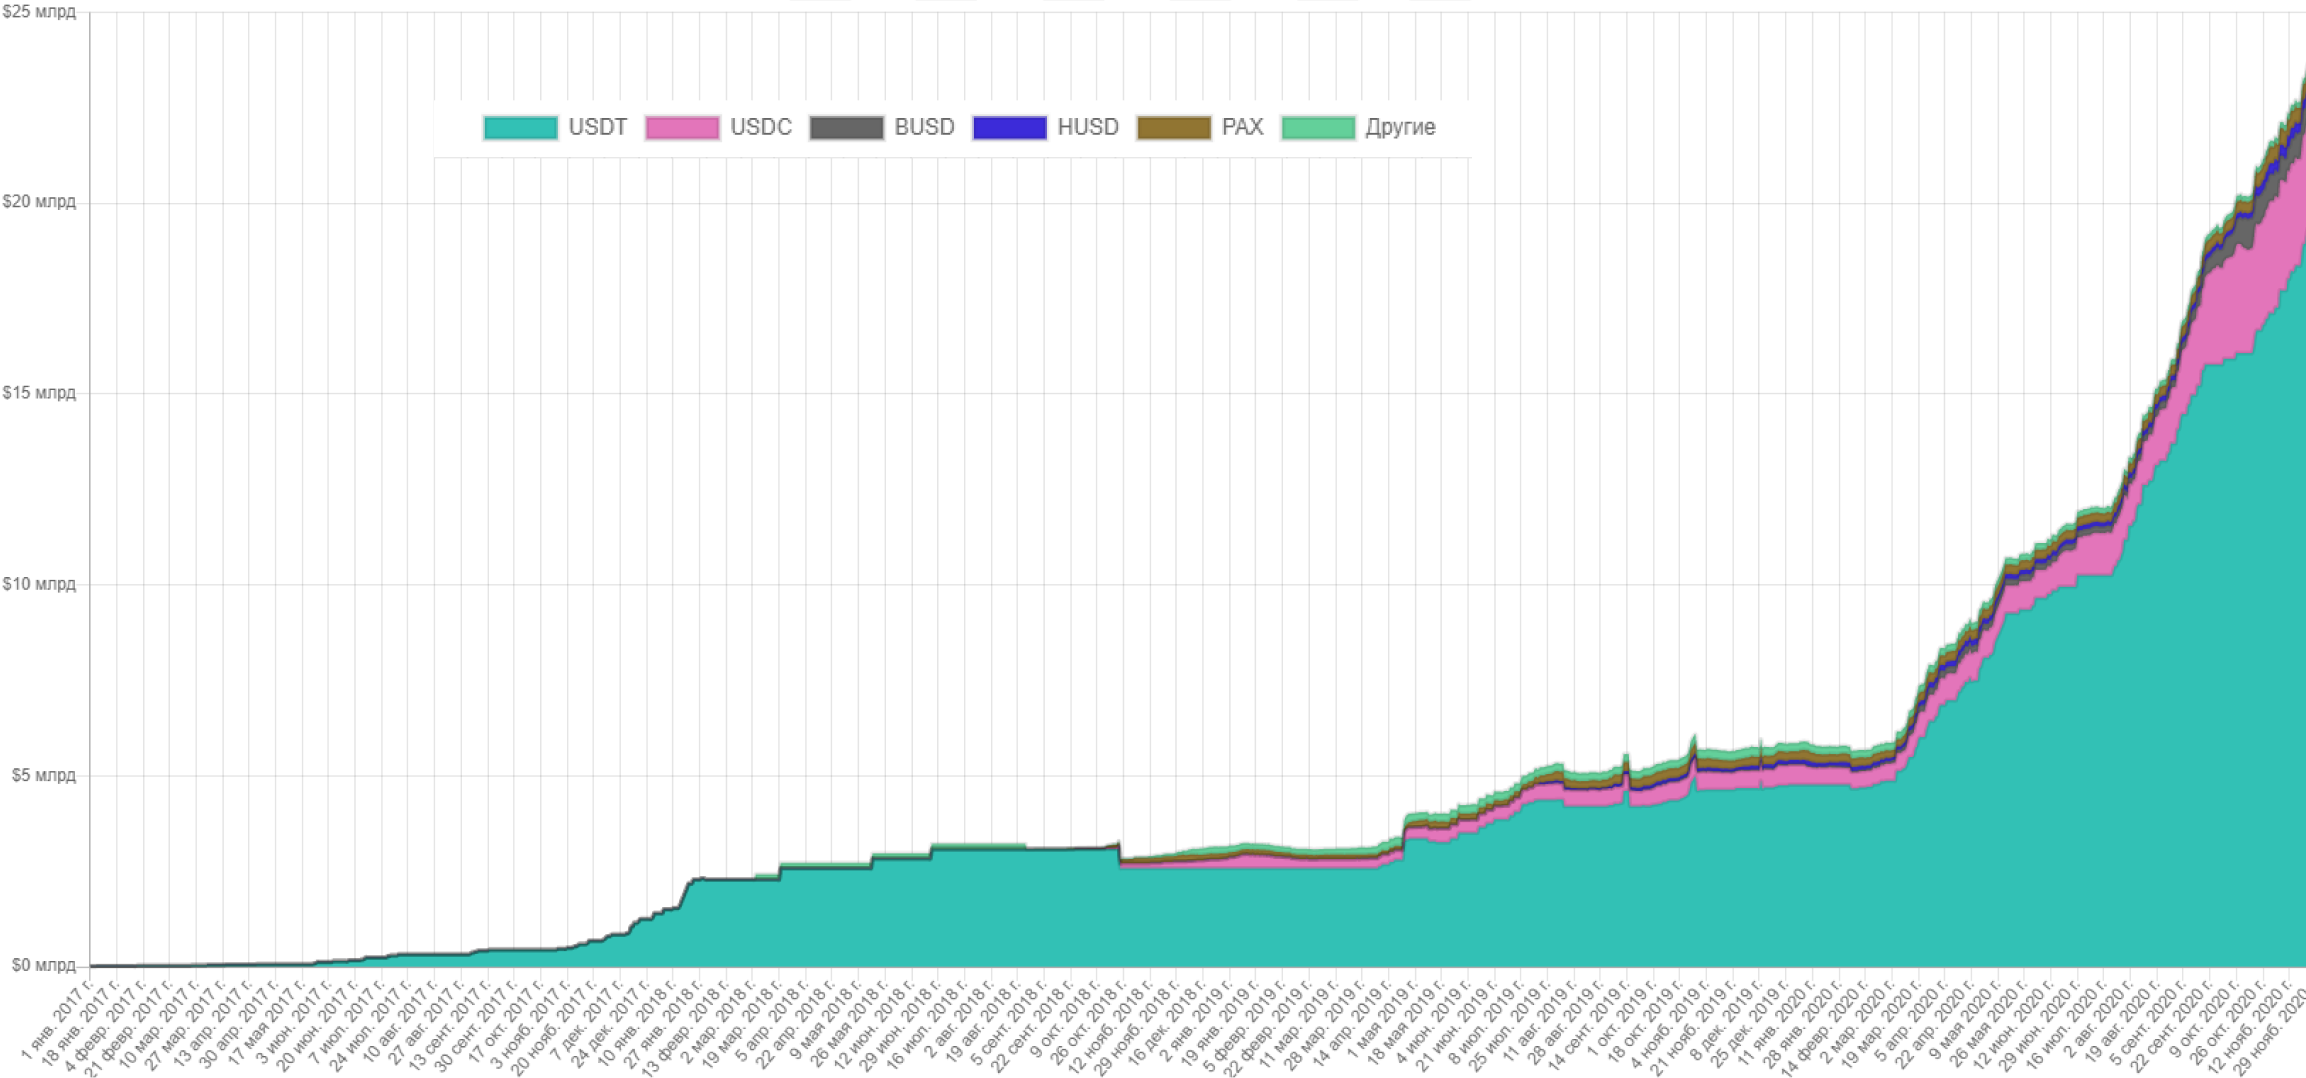The height and width of the screenshot is (1078, 2306).
Task: Click the $20 млрд y-axis label
Action: click(x=39, y=202)
